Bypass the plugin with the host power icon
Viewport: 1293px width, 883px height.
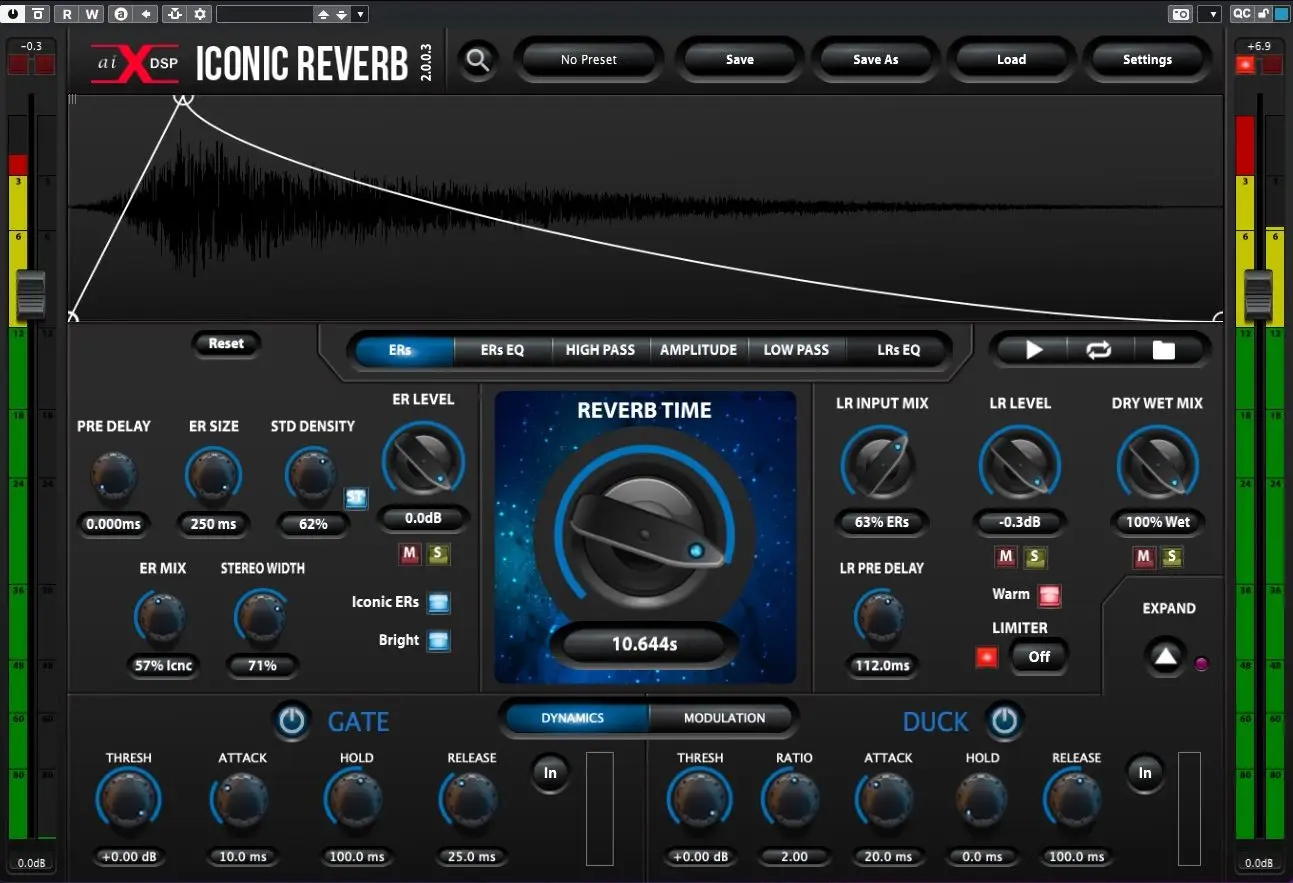pyautogui.click(x=12, y=14)
